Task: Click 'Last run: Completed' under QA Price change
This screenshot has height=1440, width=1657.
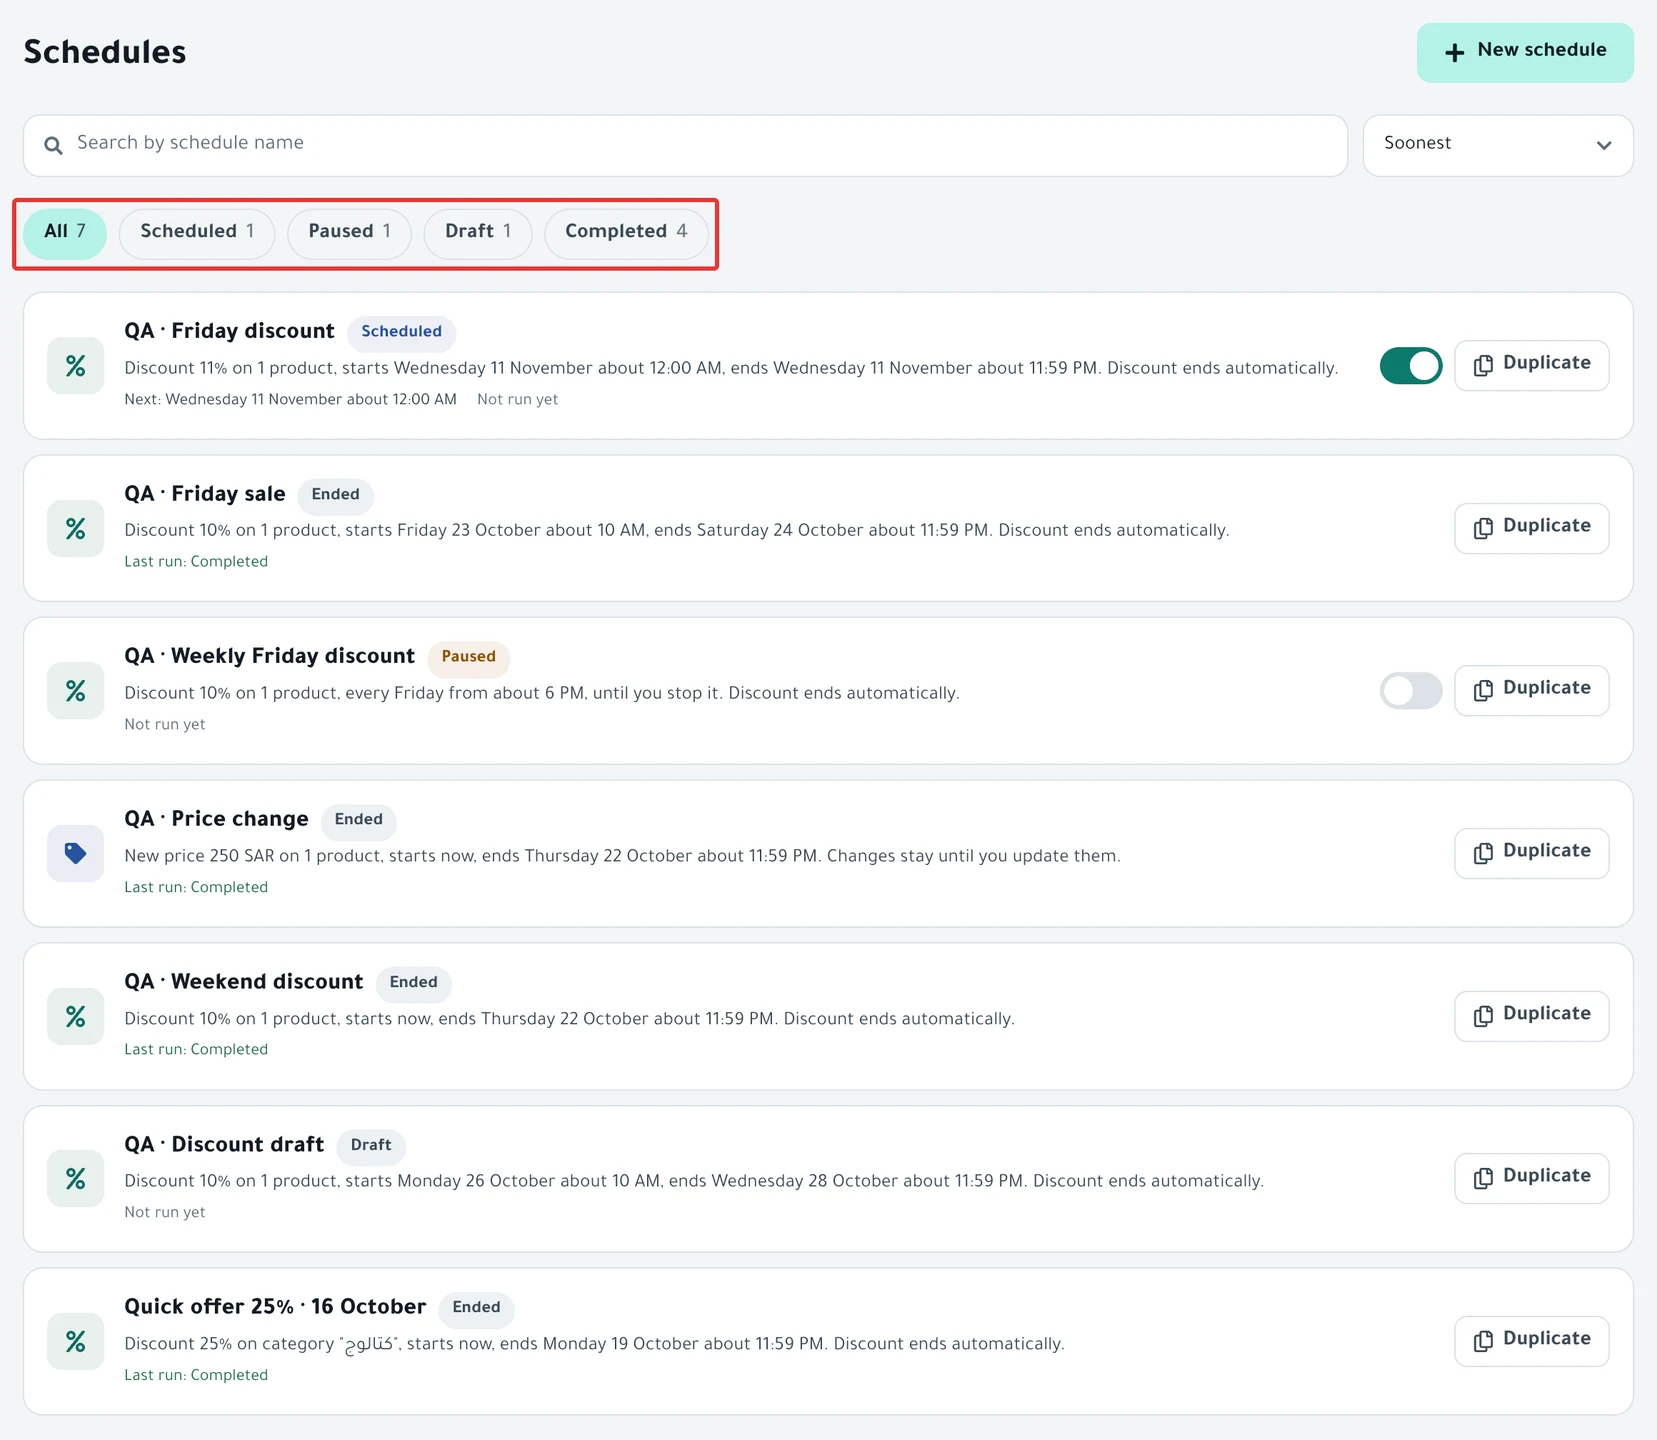Action: tap(196, 888)
